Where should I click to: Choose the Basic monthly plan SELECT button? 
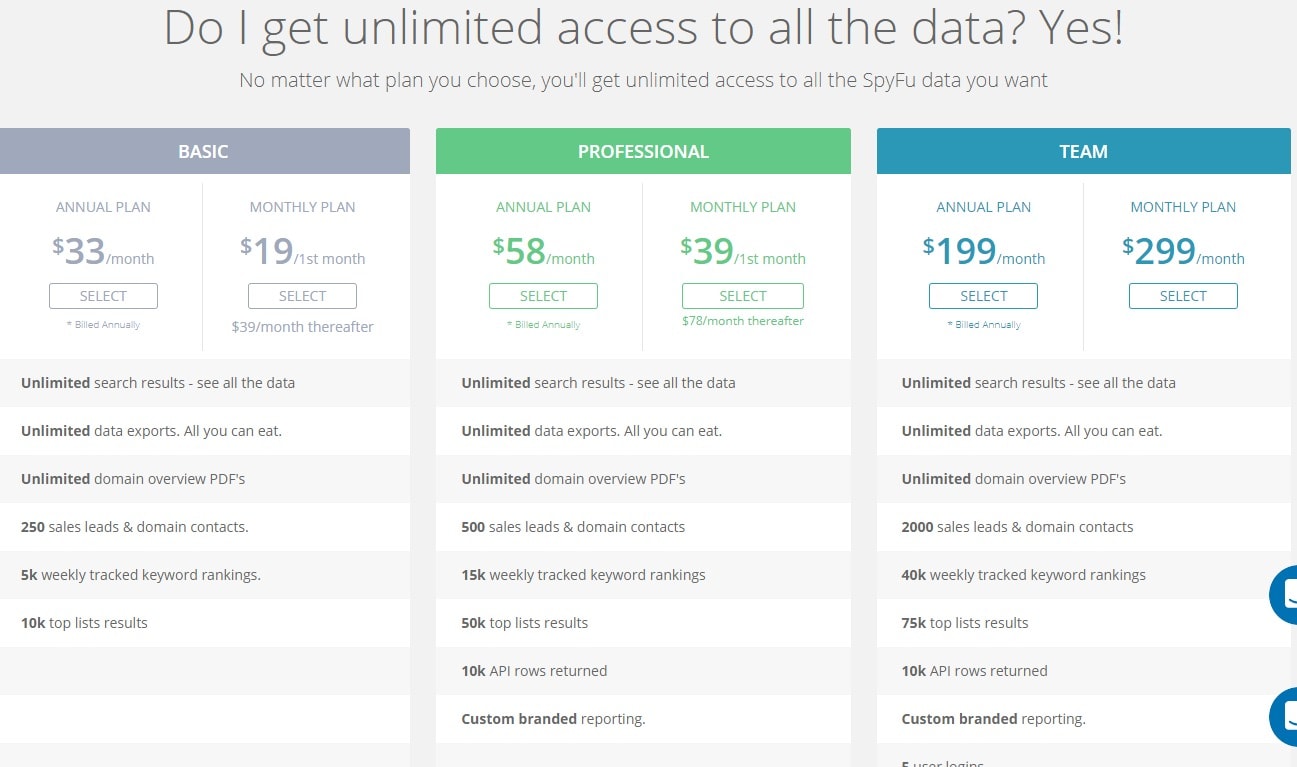302,296
